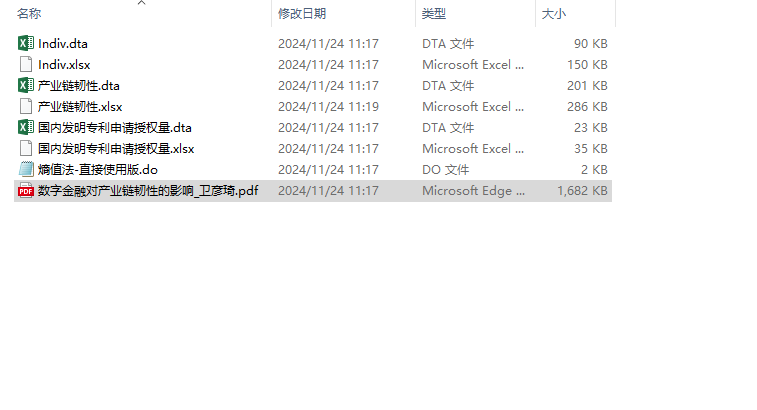Click the 国内发明专利申请授权量.xlsx file icon

click(x=26, y=148)
